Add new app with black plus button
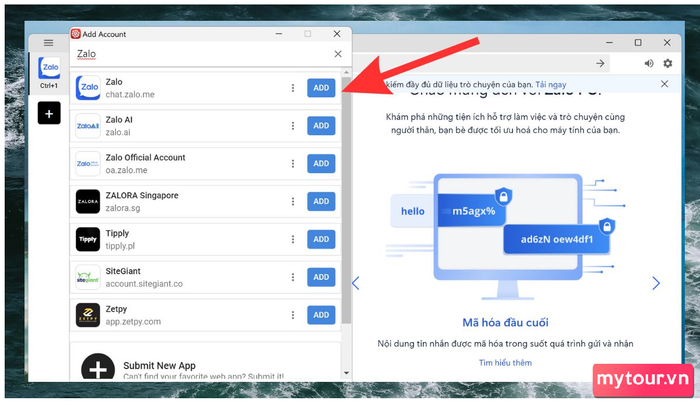This screenshot has width=700, height=405. click(x=49, y=113)
